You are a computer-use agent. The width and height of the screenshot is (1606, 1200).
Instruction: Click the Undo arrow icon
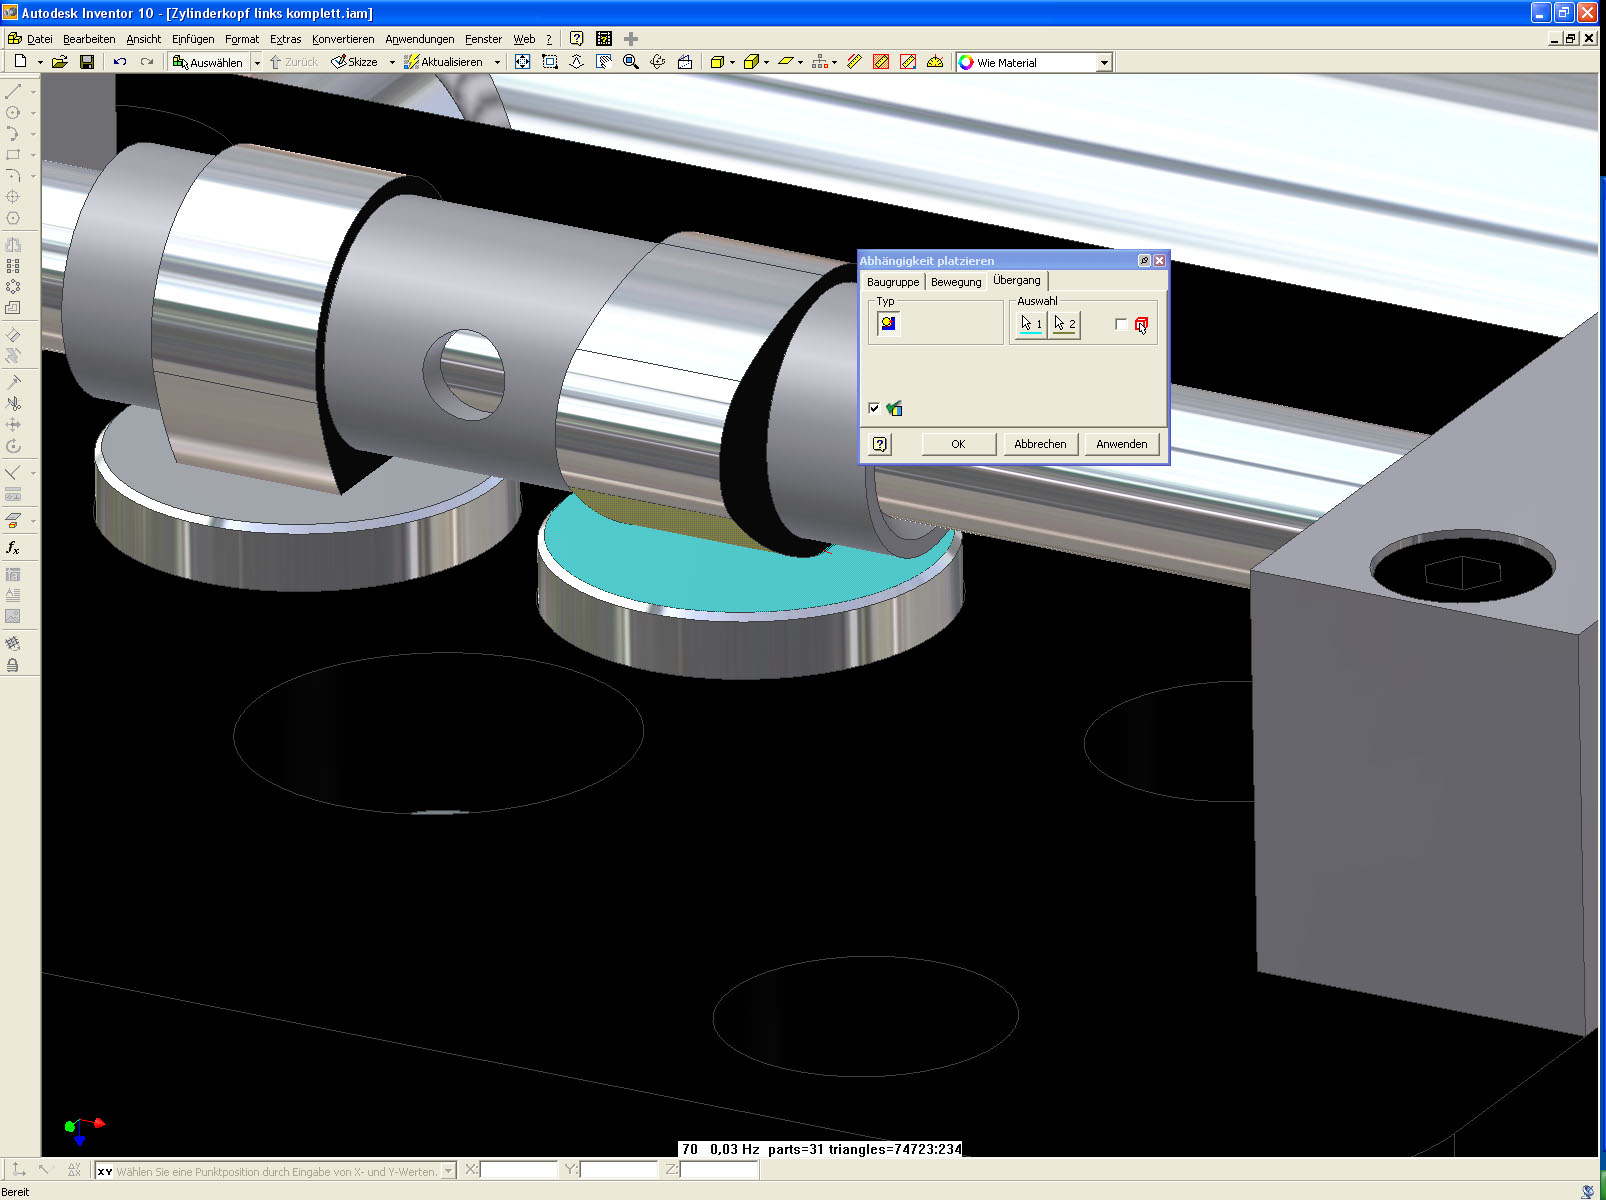[120, 62]
